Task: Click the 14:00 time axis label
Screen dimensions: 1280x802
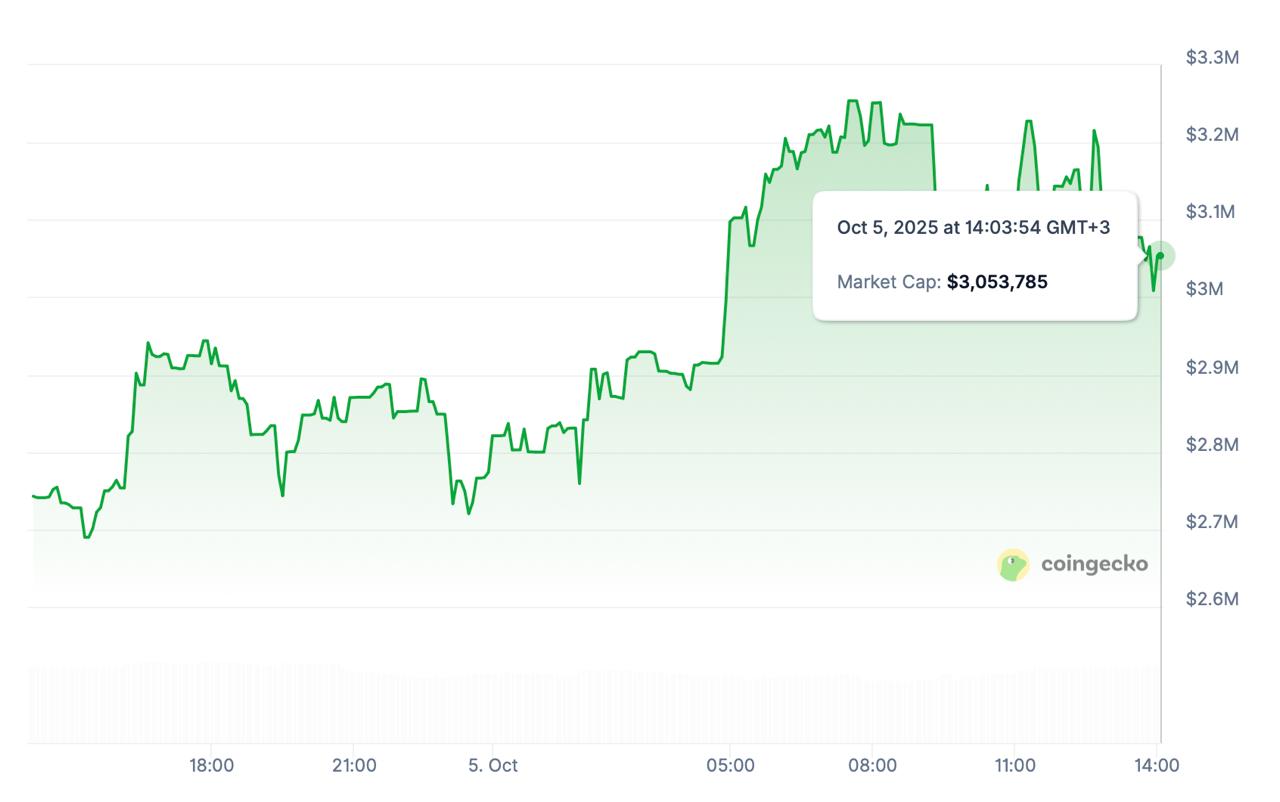Action: coord(1157,766)
